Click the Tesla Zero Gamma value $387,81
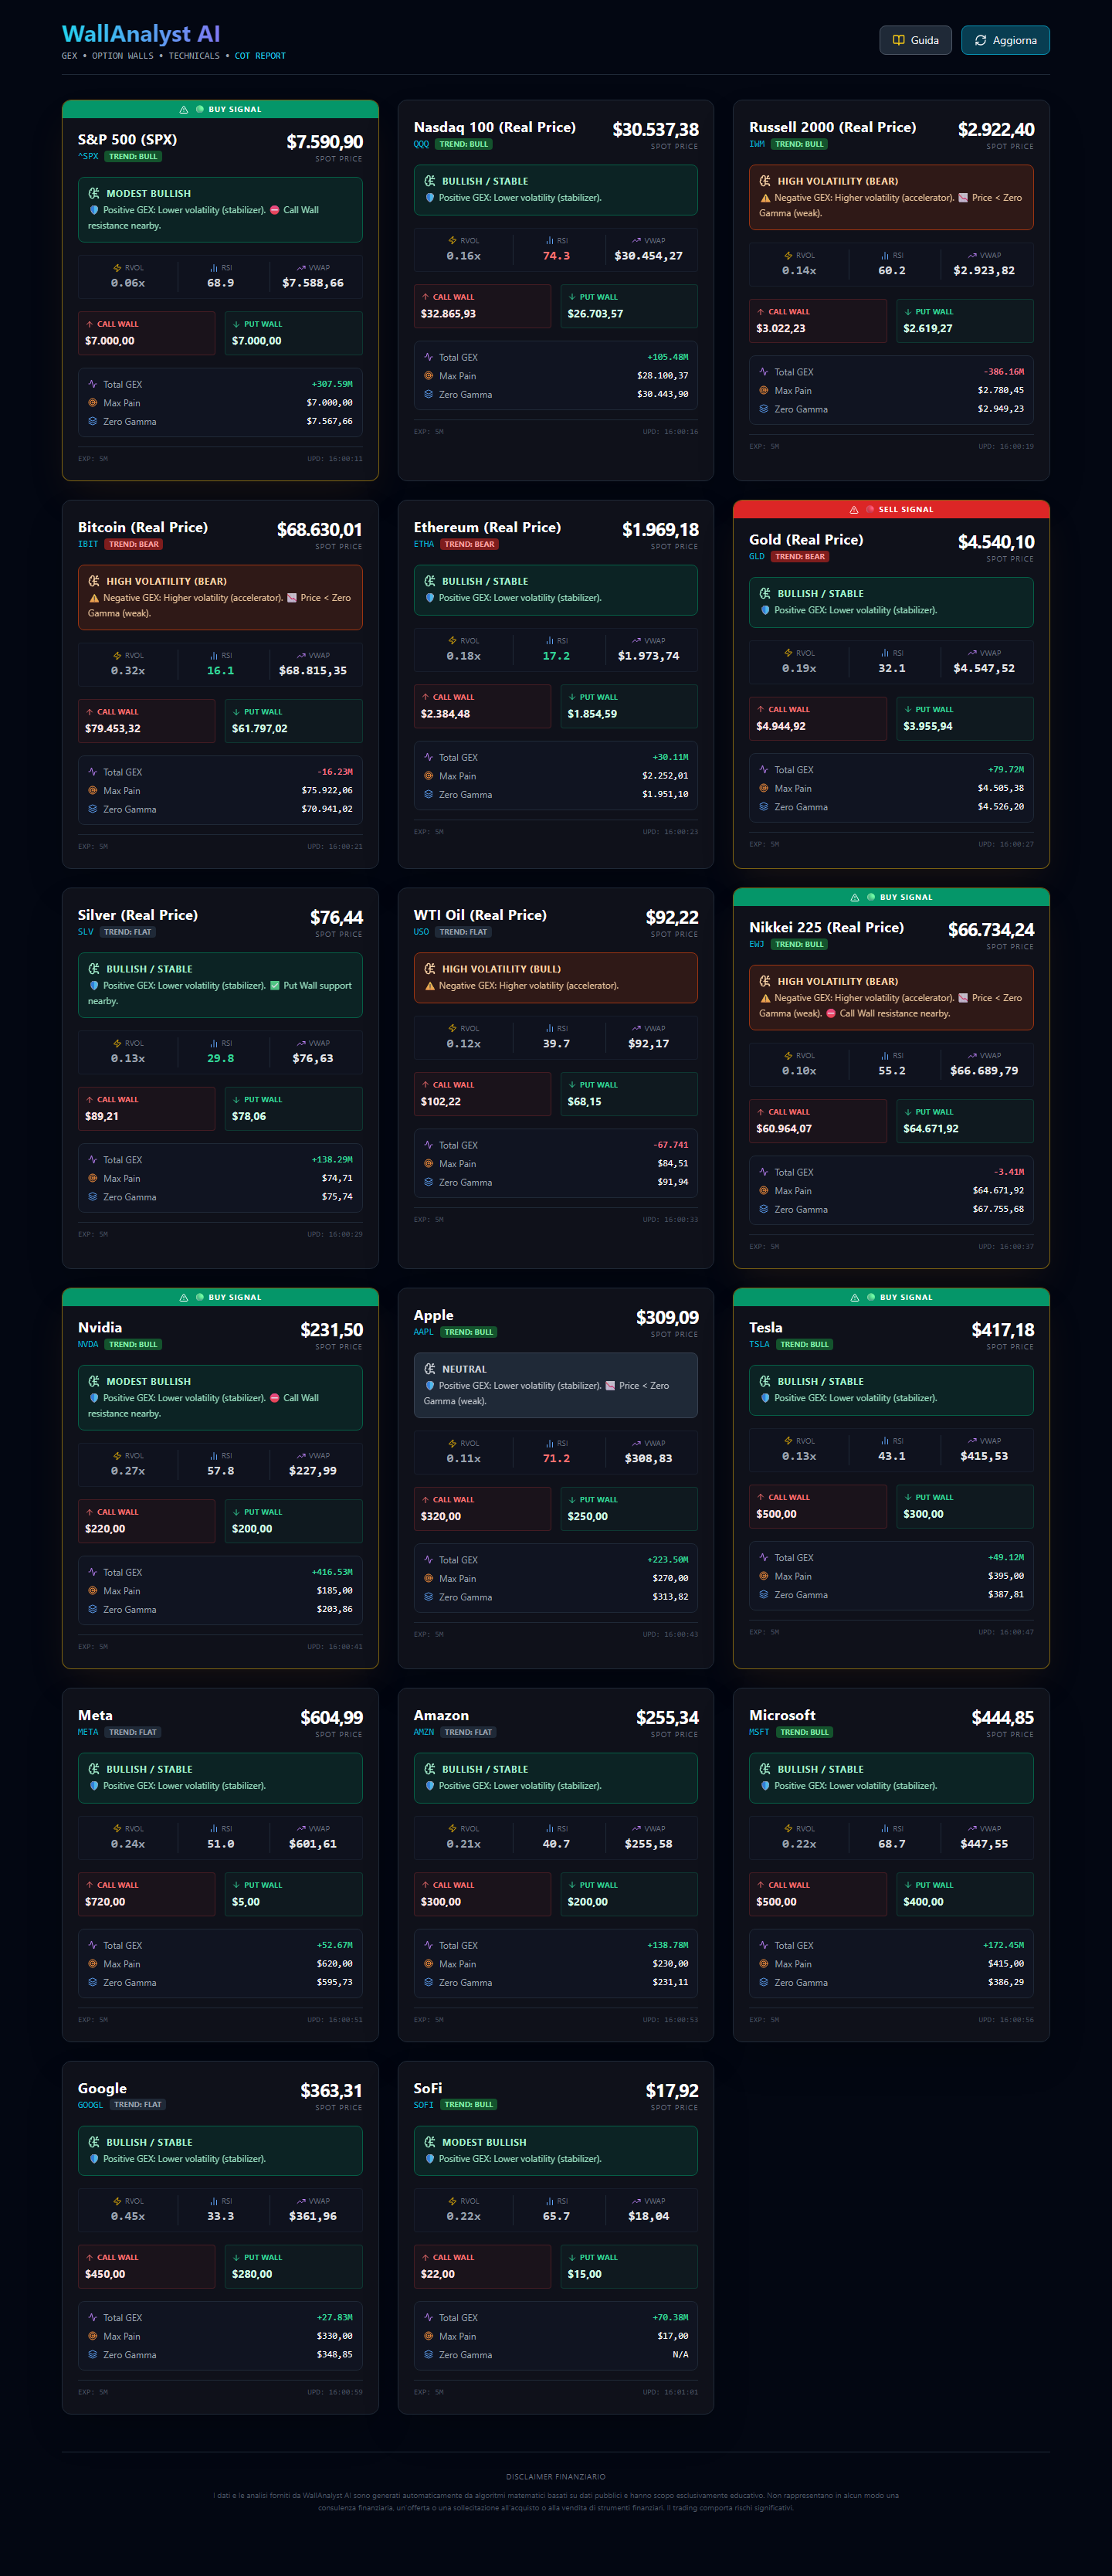This screenshot has height=2576, width=1112. coord(1006,1595)
